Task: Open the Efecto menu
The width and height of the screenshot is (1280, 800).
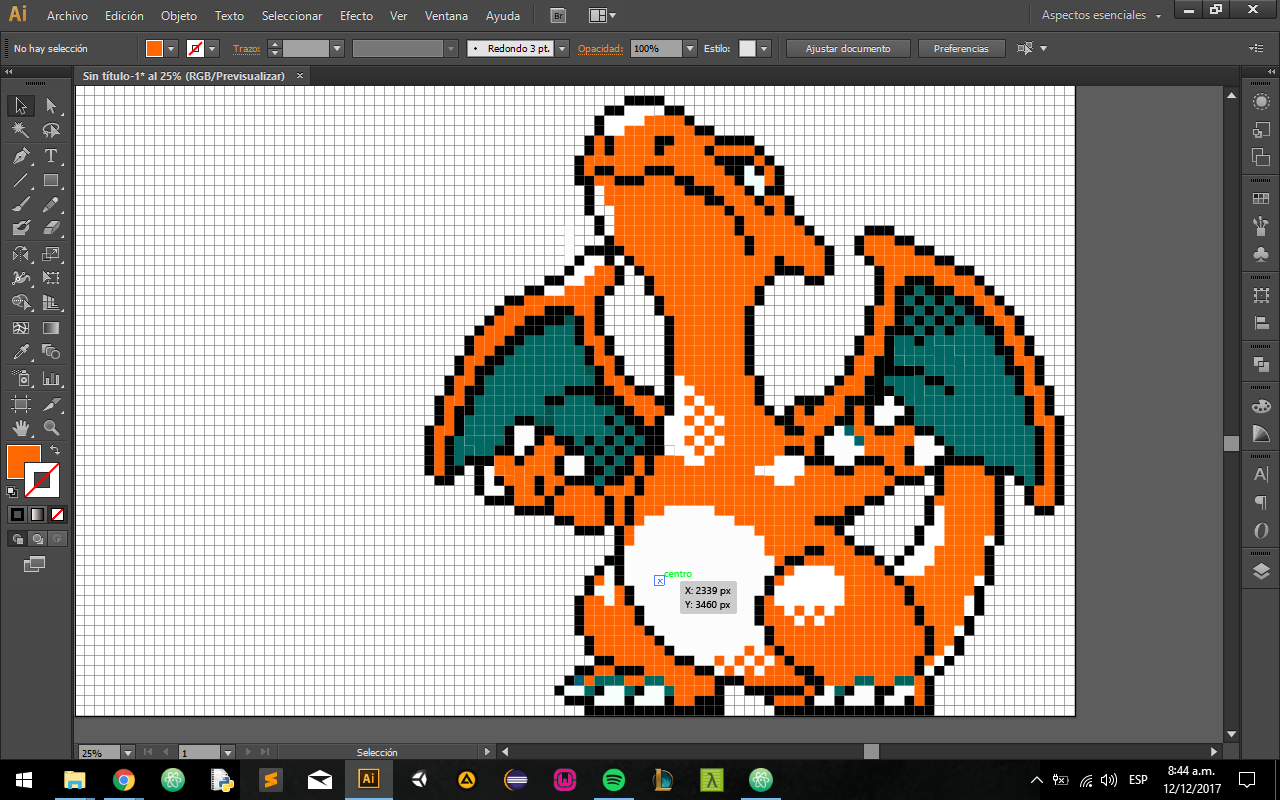Action: pyautogui.click(x=356, y=16)
